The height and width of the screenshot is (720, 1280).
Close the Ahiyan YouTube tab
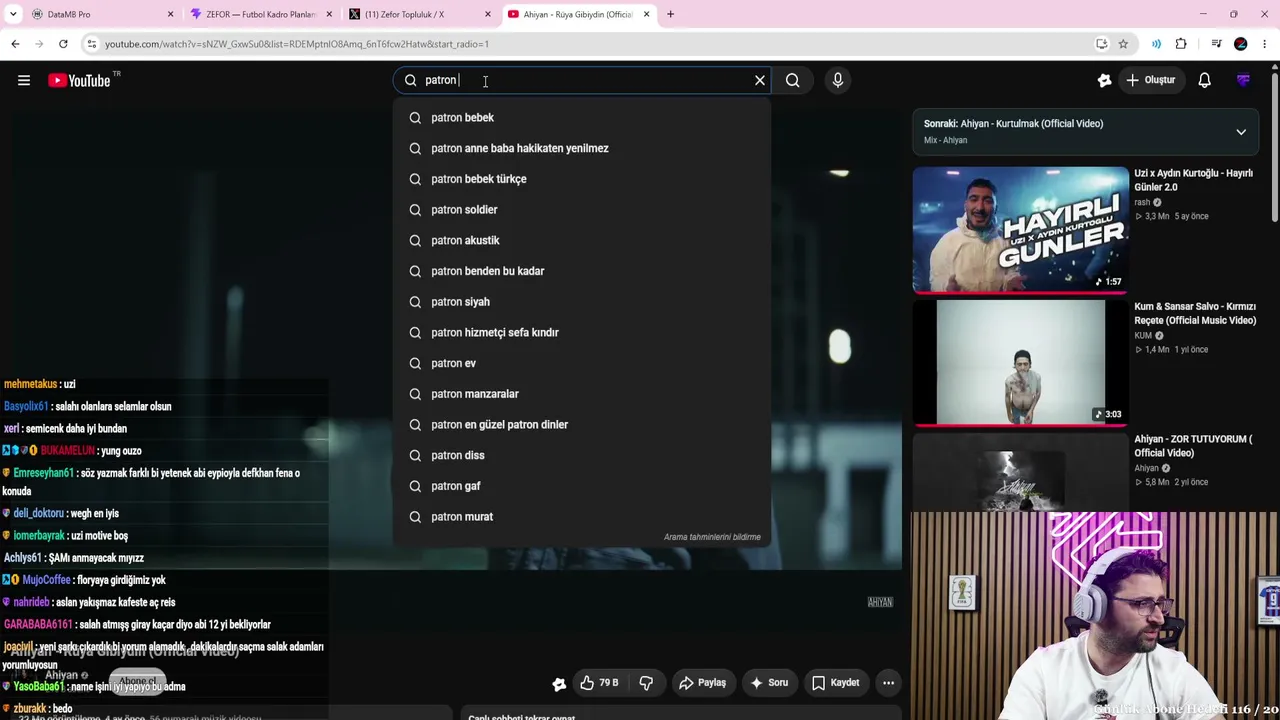point(647,14)
